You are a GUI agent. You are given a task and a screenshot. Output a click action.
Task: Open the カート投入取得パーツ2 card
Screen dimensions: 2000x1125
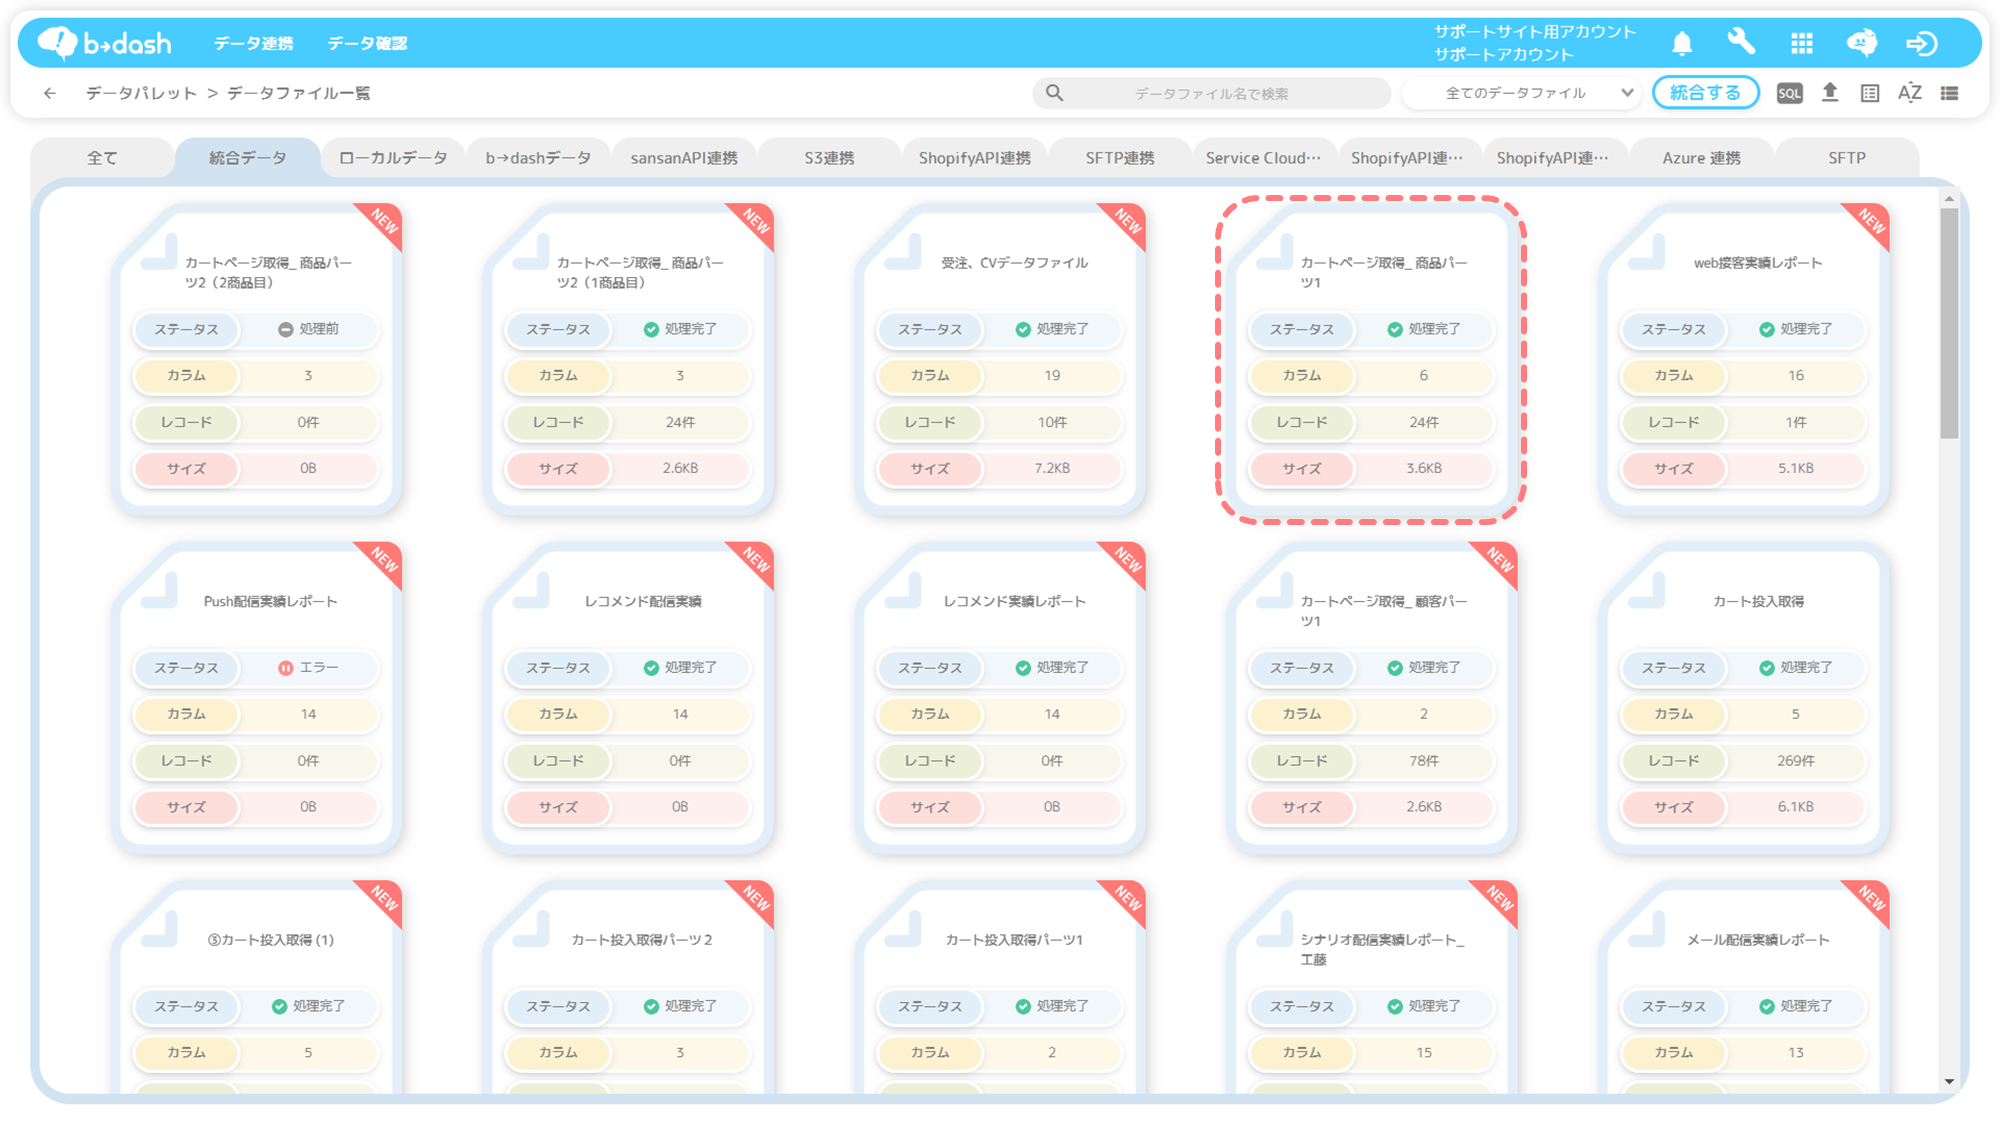tap(628, 988)
